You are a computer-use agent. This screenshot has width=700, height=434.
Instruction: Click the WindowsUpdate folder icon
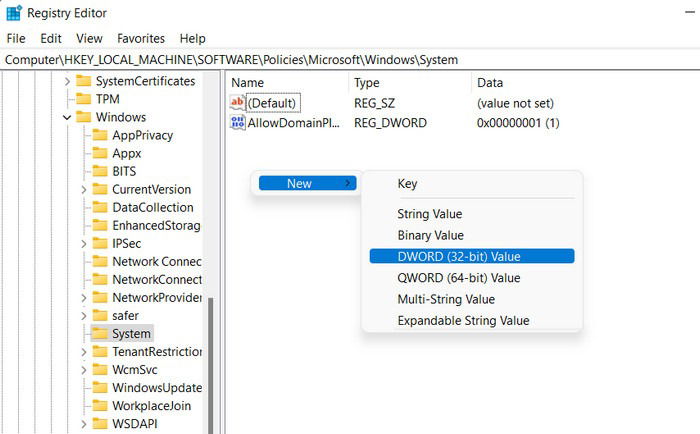pyautogui.click(x=100, y=388)
